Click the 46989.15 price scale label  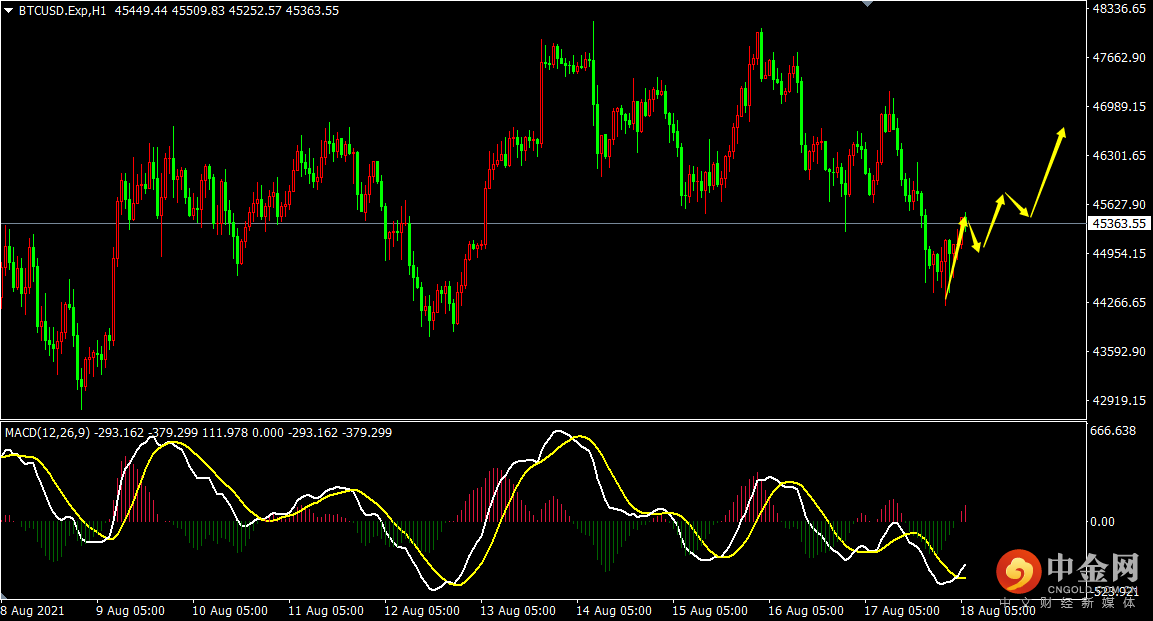[1117, 107]
